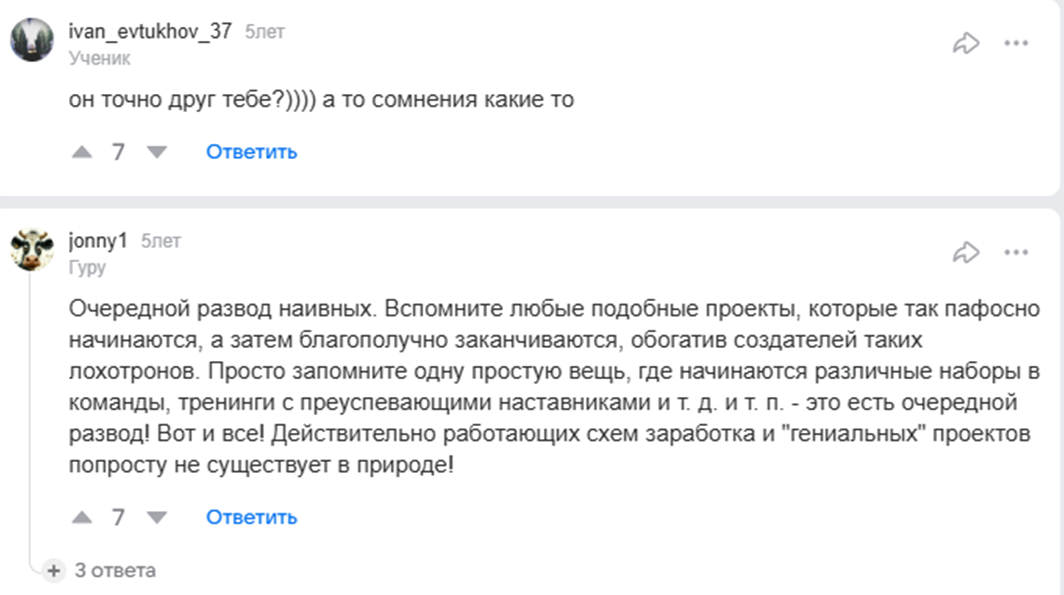Open three-dots menu on ivan_evtukhov_37's comment
The image size is (1064, 595).
[x=1016, y=43]
